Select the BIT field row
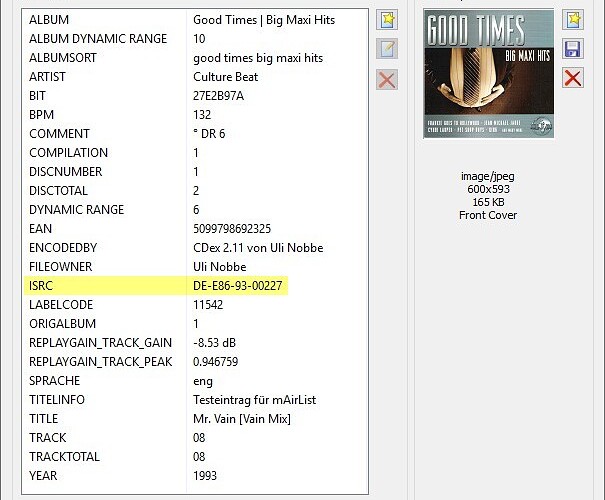The height and width of the screenshot is (500, 605). click(195, 96)
